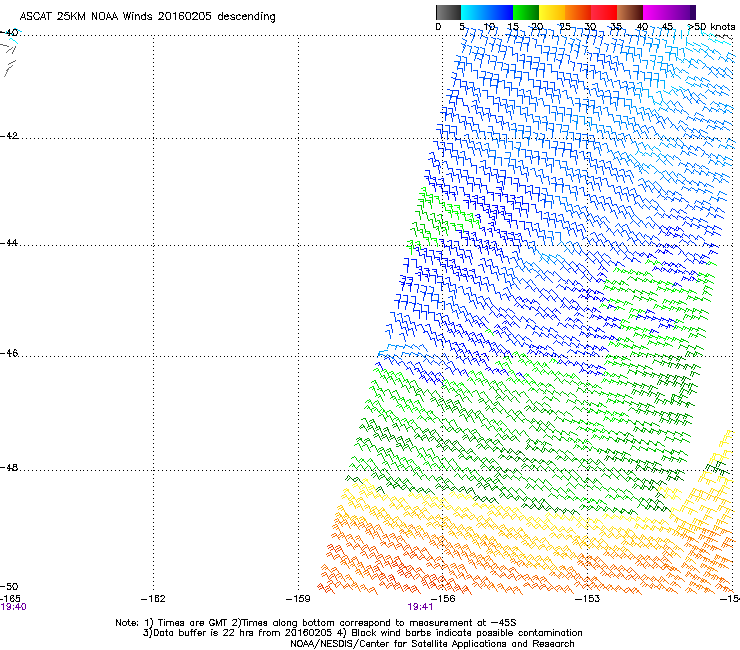This screenshot has height=650, width=740.
Task: Click the '-159' longitude axis label
Action: tap(298, 599)
